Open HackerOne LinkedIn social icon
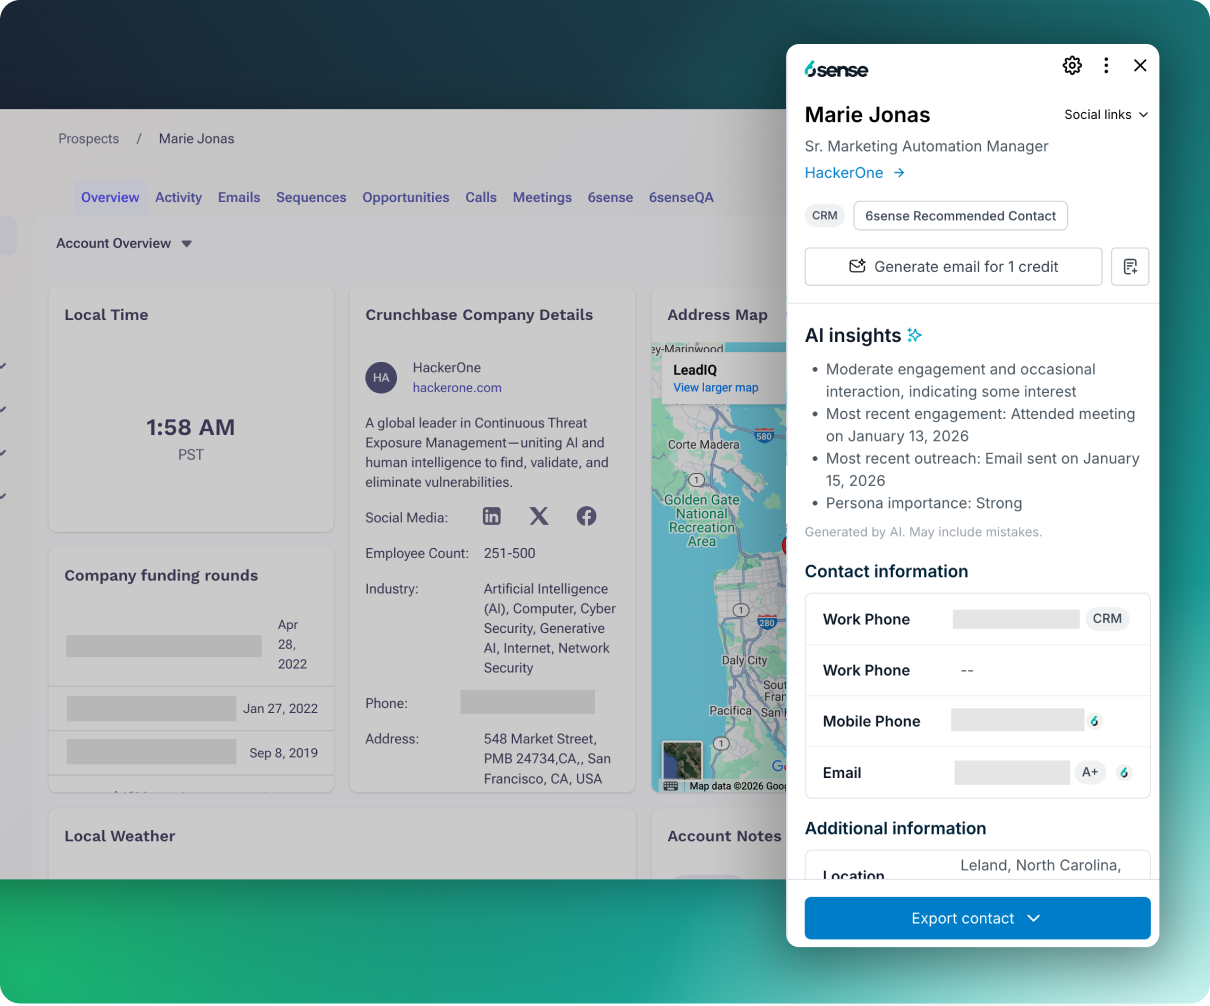Image resolution: width=1210 pixels, height=1006 pixels. (x=492, y=516)
